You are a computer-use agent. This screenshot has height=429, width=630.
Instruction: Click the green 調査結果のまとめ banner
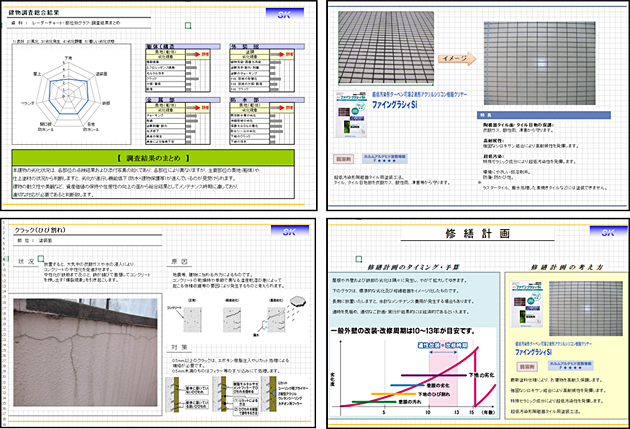[153, 158]
